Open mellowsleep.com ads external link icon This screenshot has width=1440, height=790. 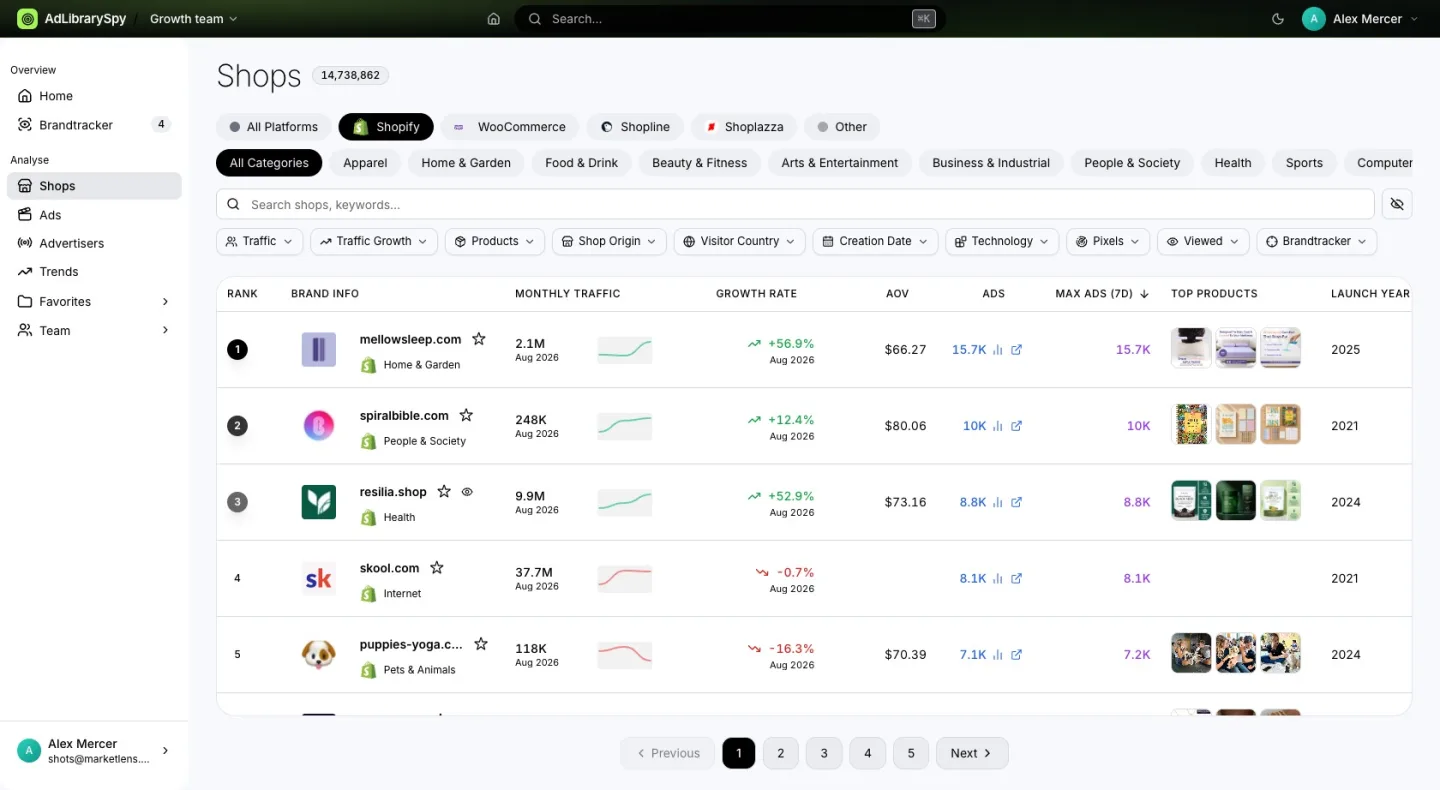point(1016,350)
